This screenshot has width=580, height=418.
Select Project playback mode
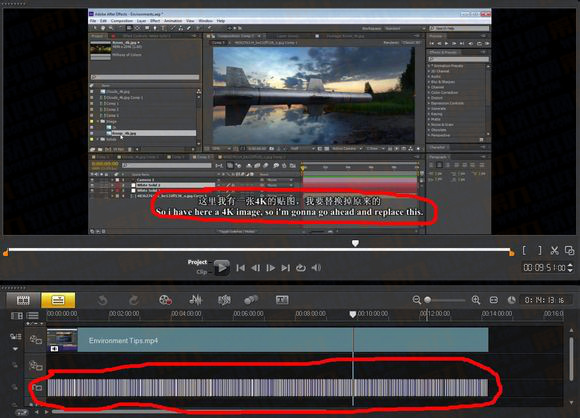[x=197, y=262]
